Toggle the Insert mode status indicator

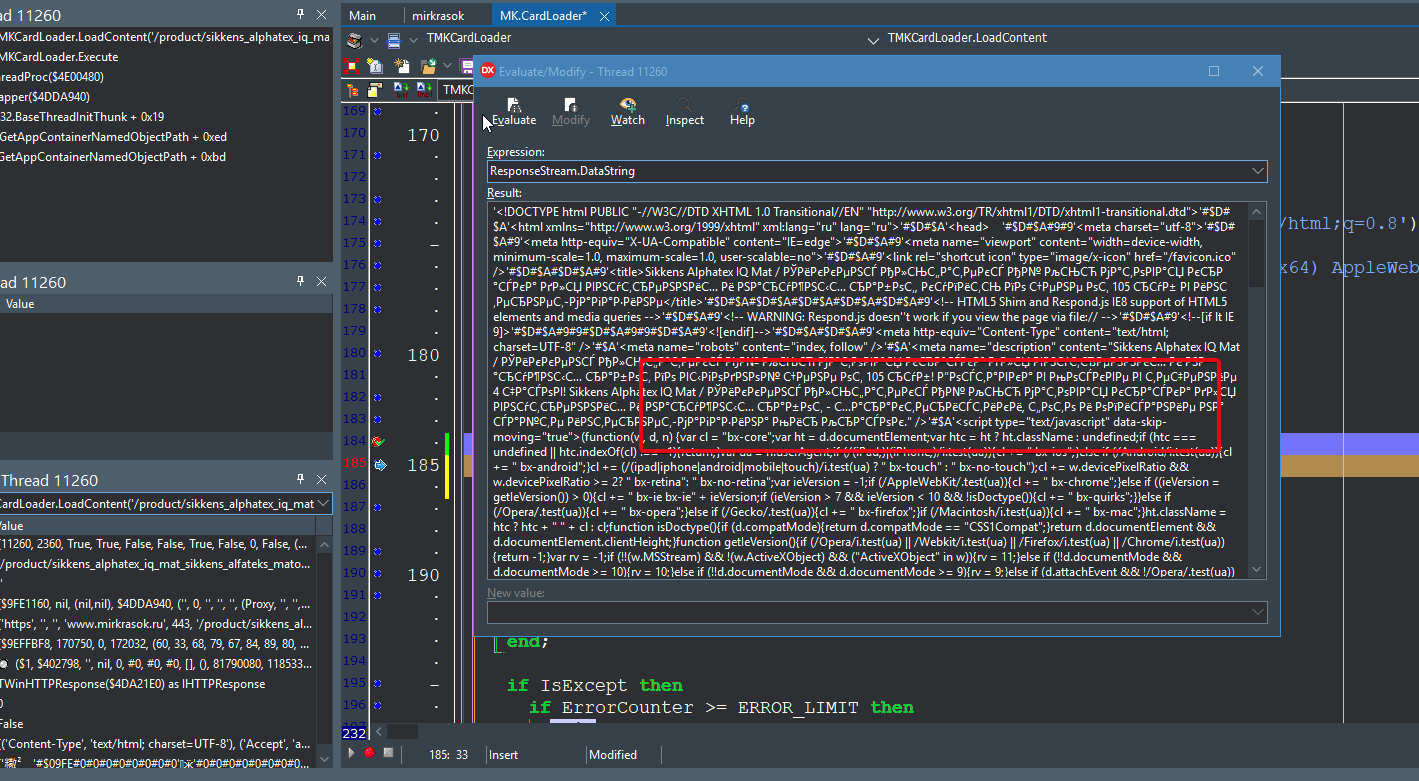(504, 755)
